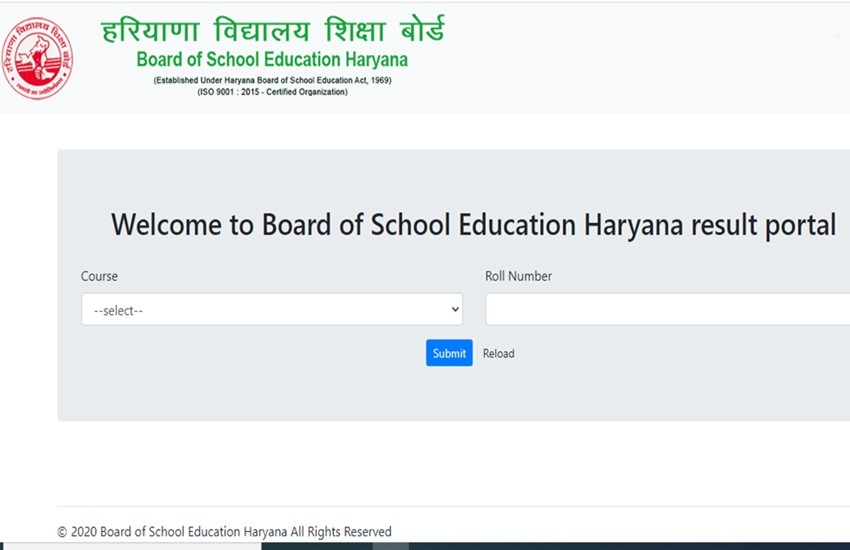The image size is (850, 550).
Task: Click the Roll Number field label
Action: 518,276
